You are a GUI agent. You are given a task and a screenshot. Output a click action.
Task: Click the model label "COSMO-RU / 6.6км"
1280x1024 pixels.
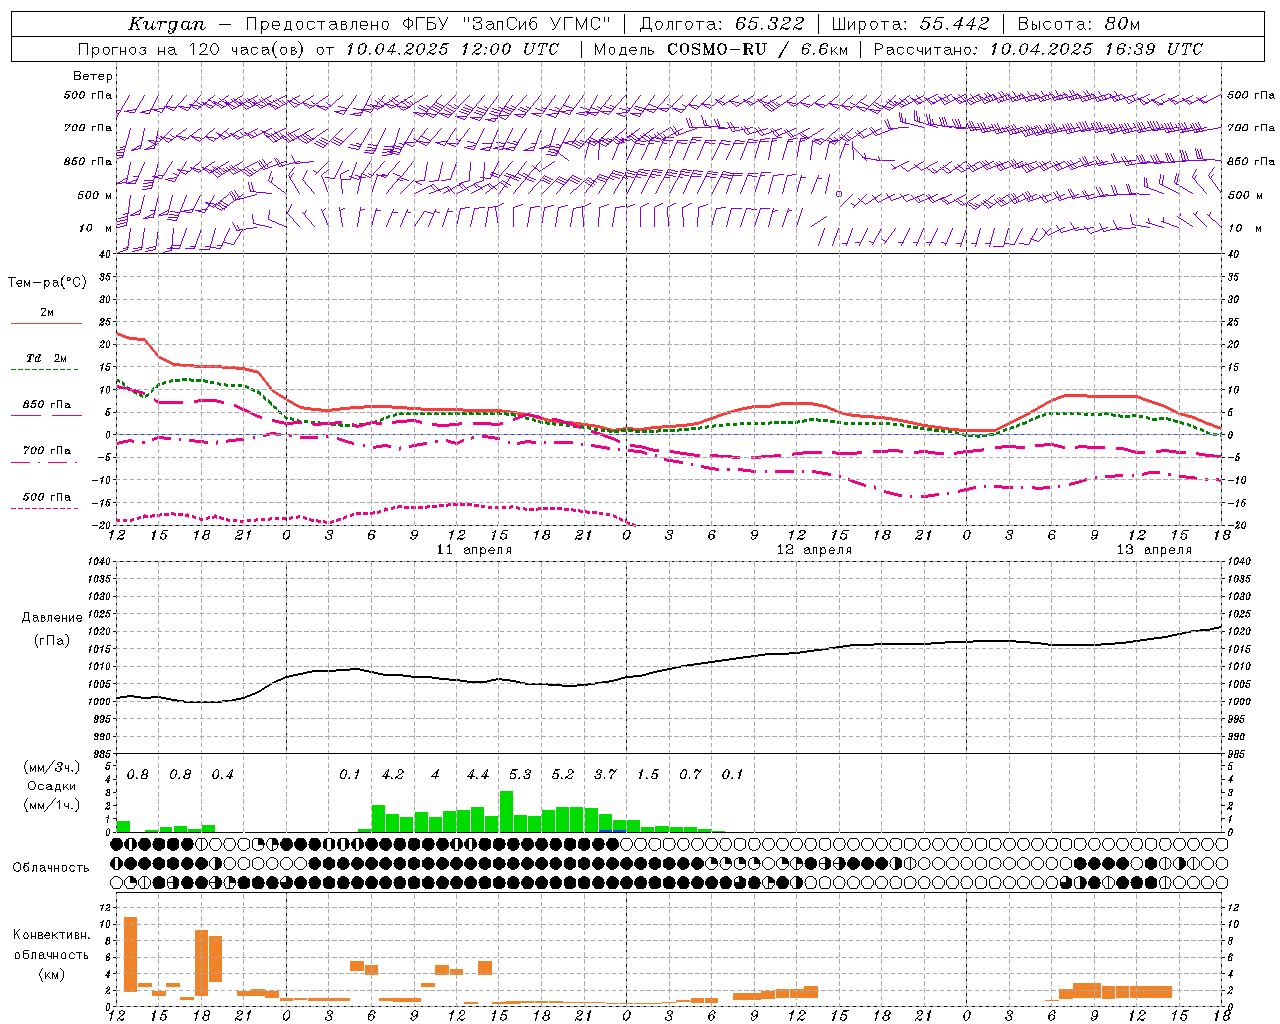[x=758, y=49]
